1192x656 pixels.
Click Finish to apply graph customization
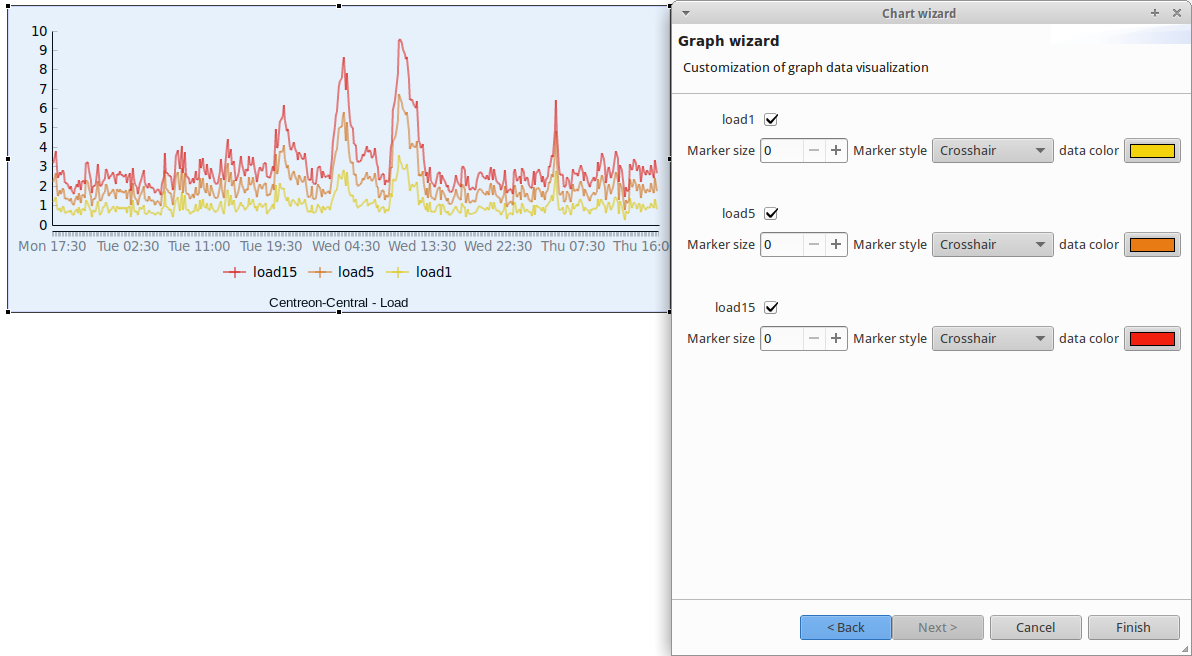pyautogui.click(x=1133, y=627)
